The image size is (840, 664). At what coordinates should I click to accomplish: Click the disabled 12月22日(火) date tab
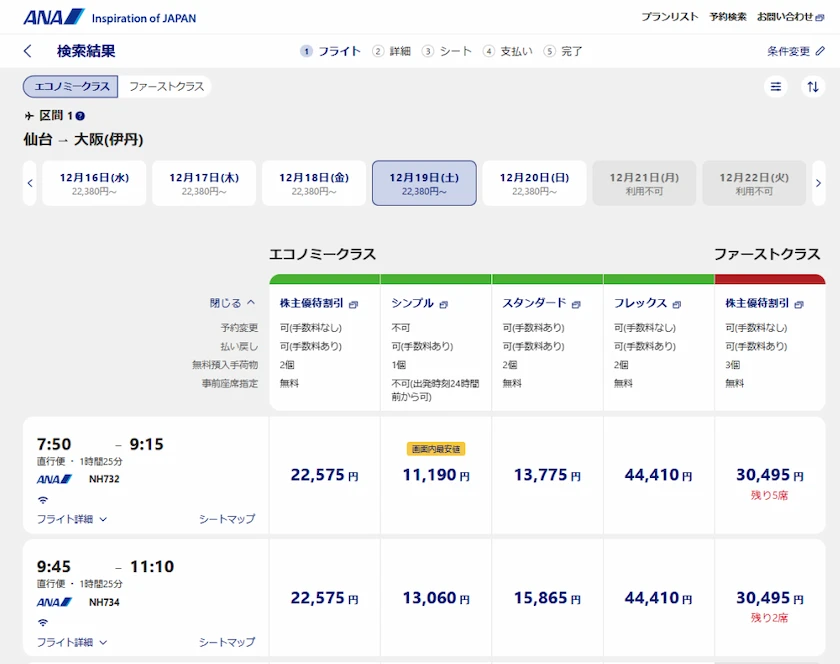point(754,183)
